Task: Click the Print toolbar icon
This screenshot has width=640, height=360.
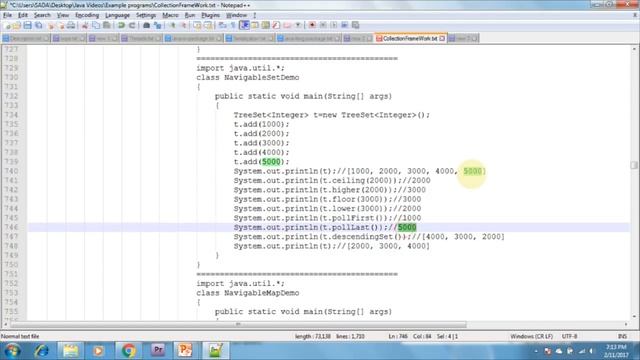Action: [71, 25]
